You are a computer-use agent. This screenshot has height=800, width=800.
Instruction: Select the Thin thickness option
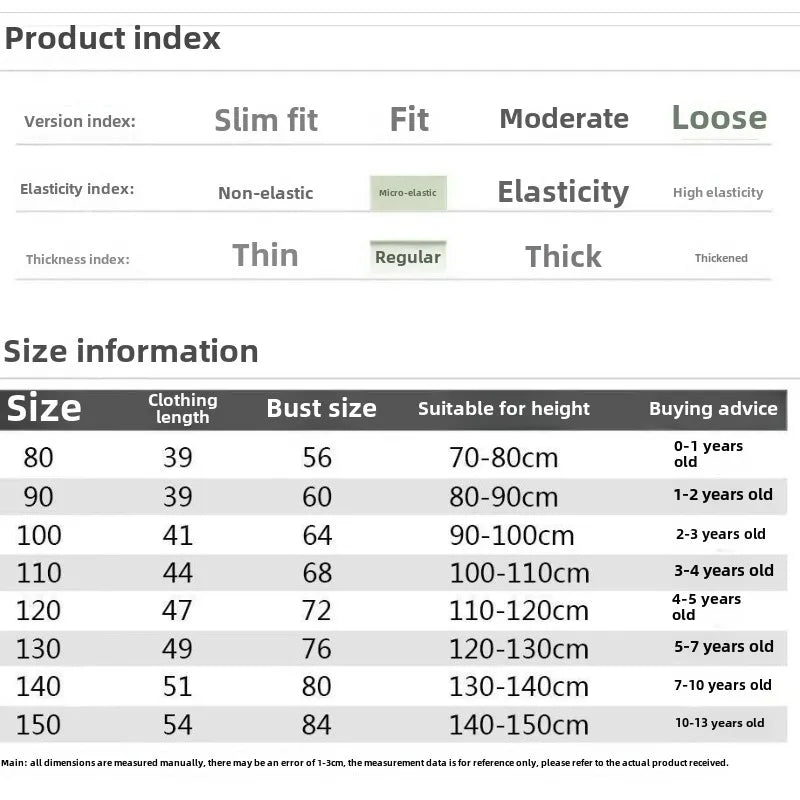click(x=266, y=255)
